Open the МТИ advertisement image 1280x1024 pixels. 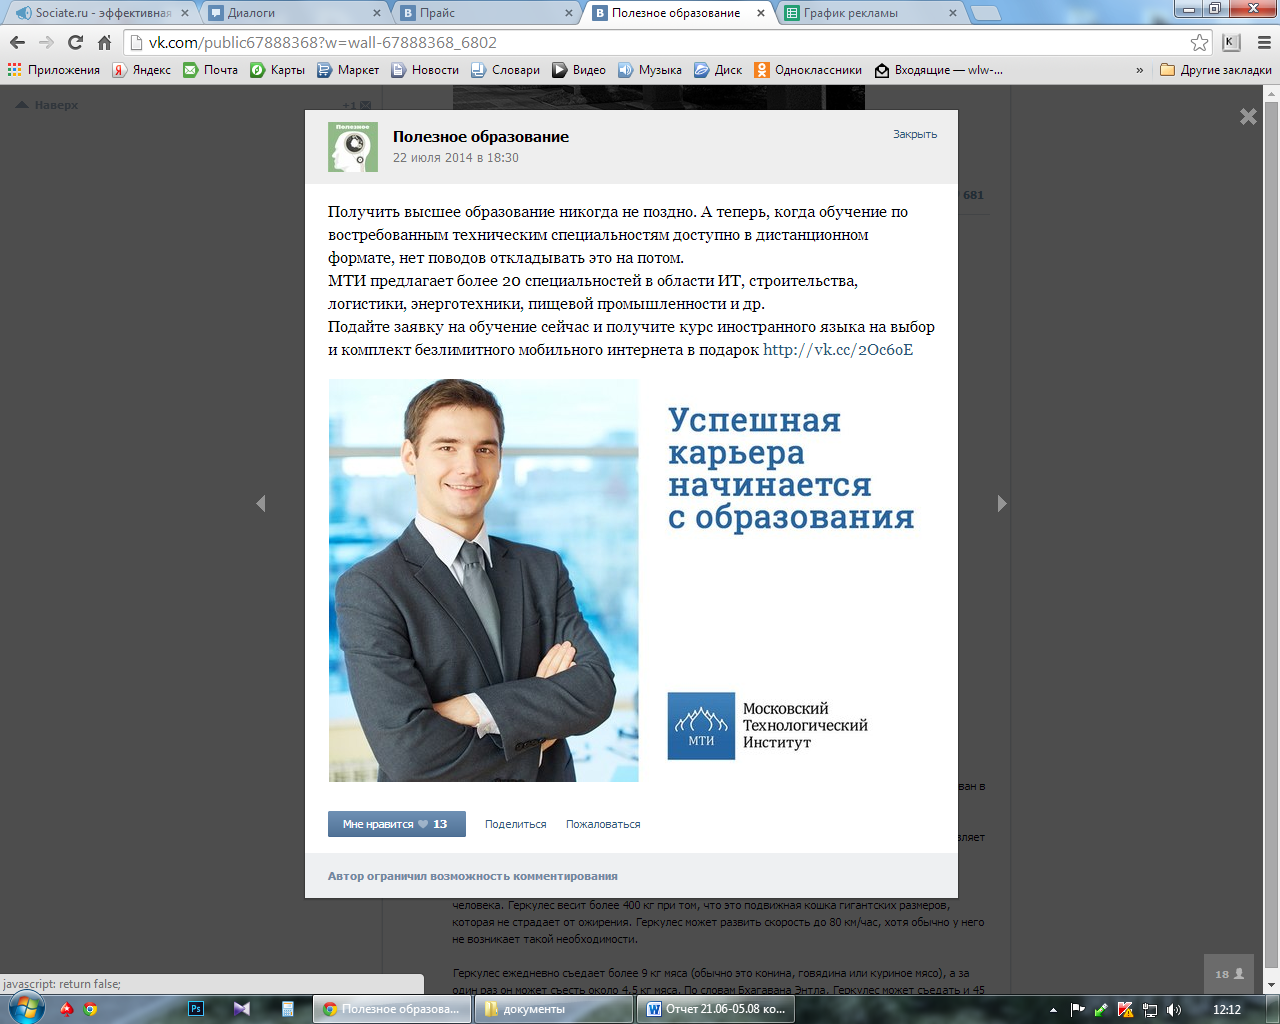coord(632,580)
